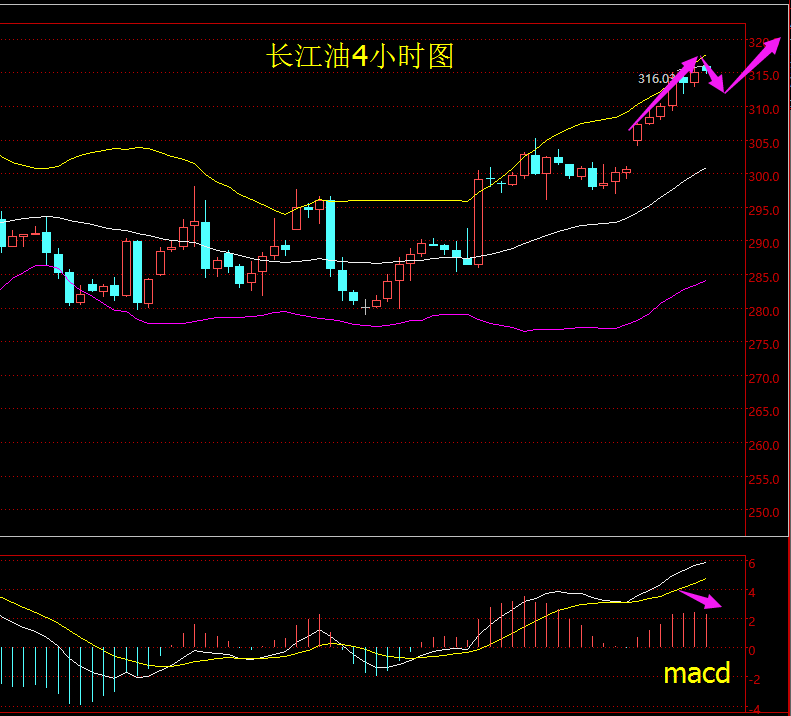The height and width of the screenshot is (716, 791).
Task: Select the 300.0 price axis label
Action: (x=765, y=177)
